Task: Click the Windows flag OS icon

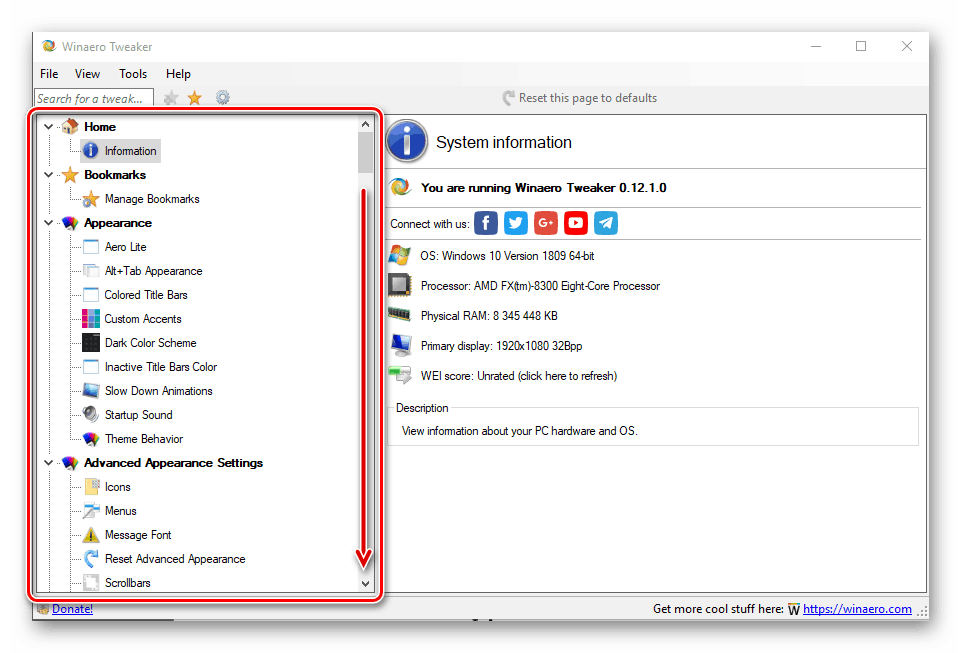Action: [400, 255]
